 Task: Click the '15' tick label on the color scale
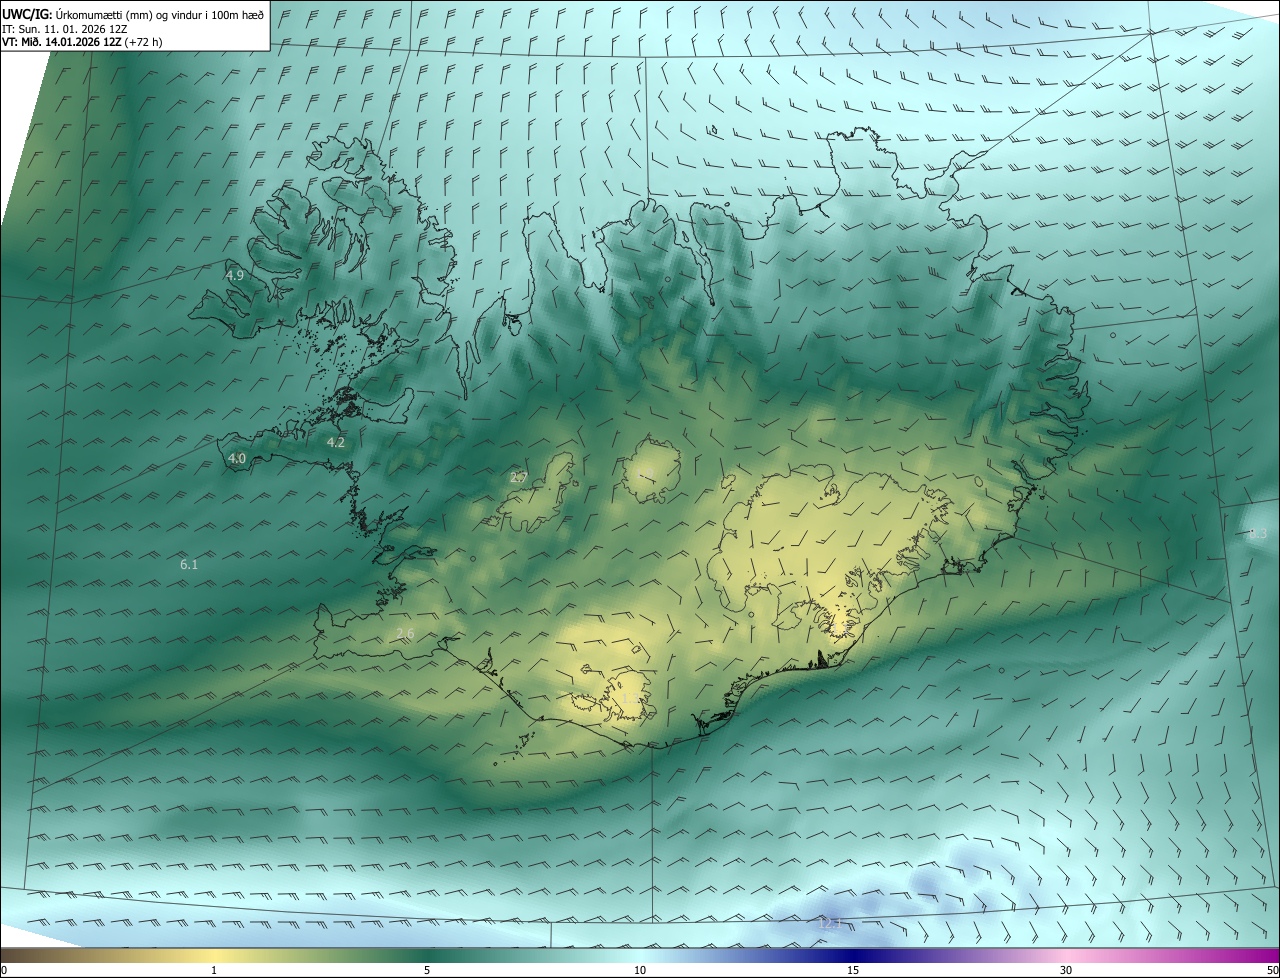click(853, 971)
